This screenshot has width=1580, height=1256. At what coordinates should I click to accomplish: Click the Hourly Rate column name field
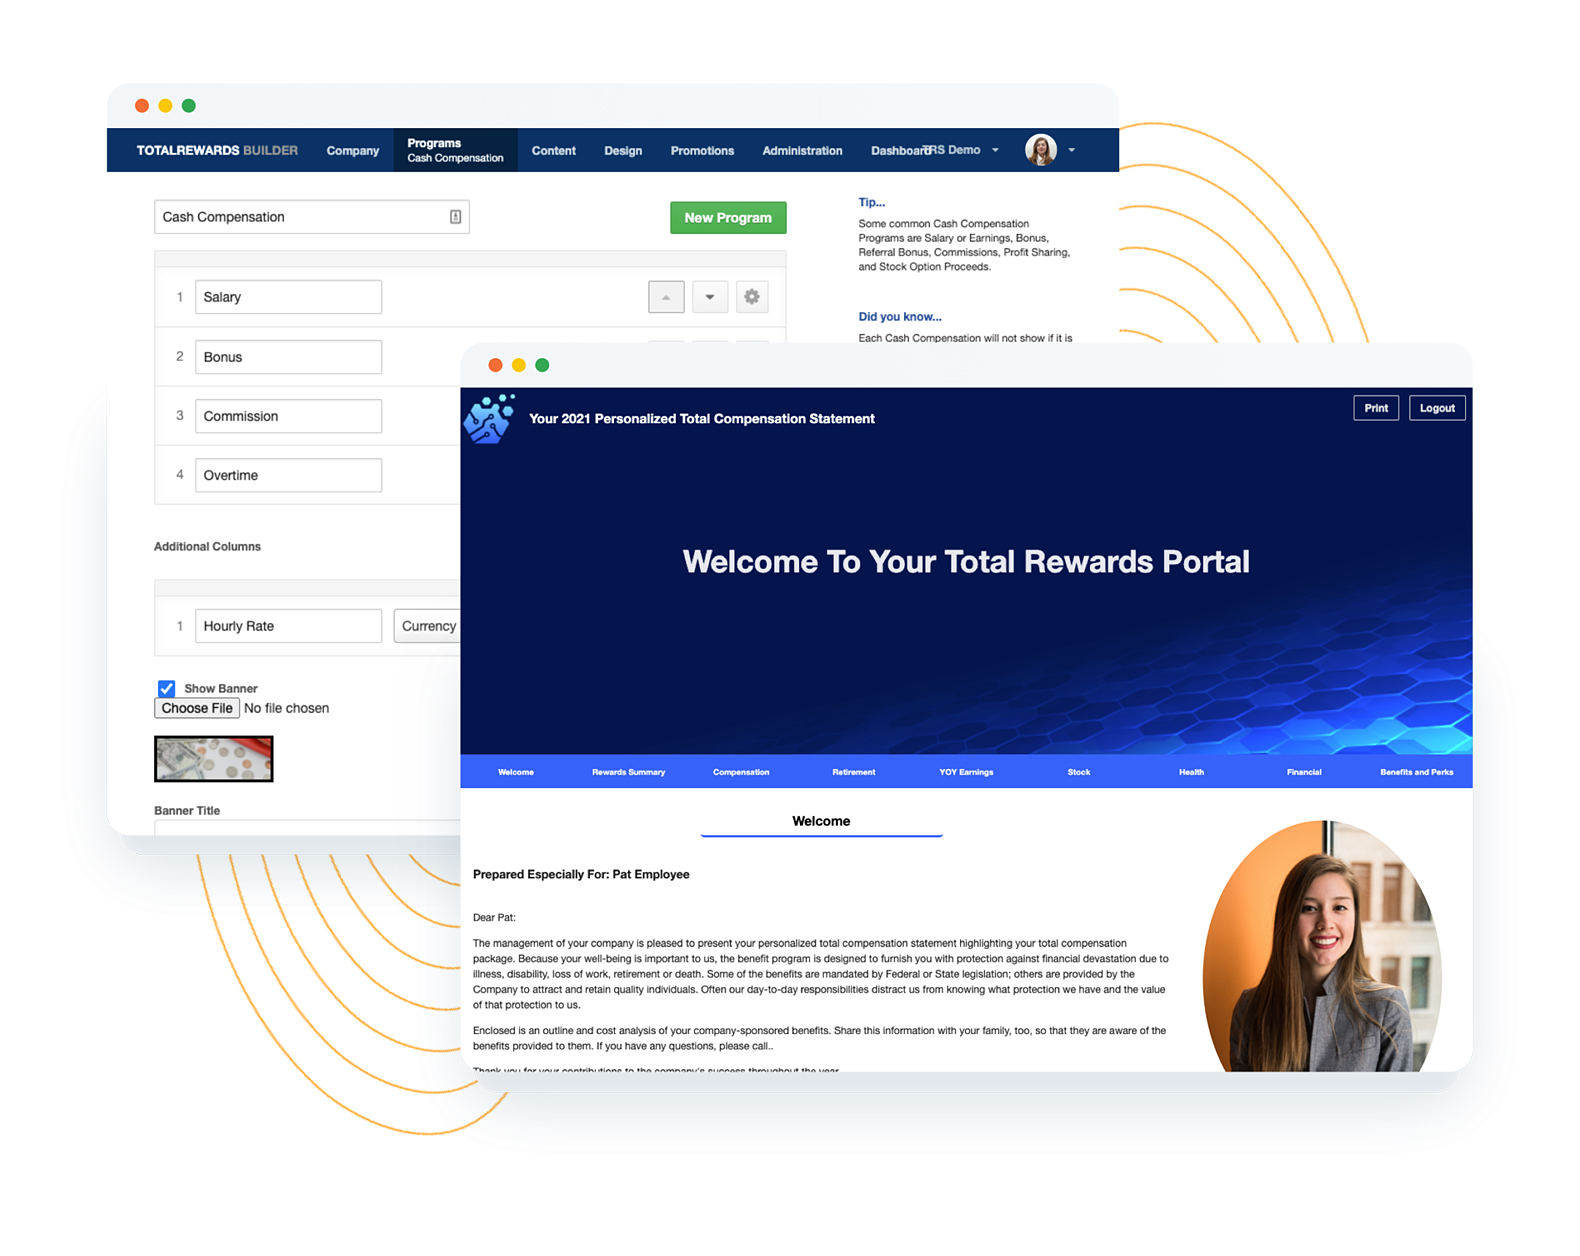point(288,626)
